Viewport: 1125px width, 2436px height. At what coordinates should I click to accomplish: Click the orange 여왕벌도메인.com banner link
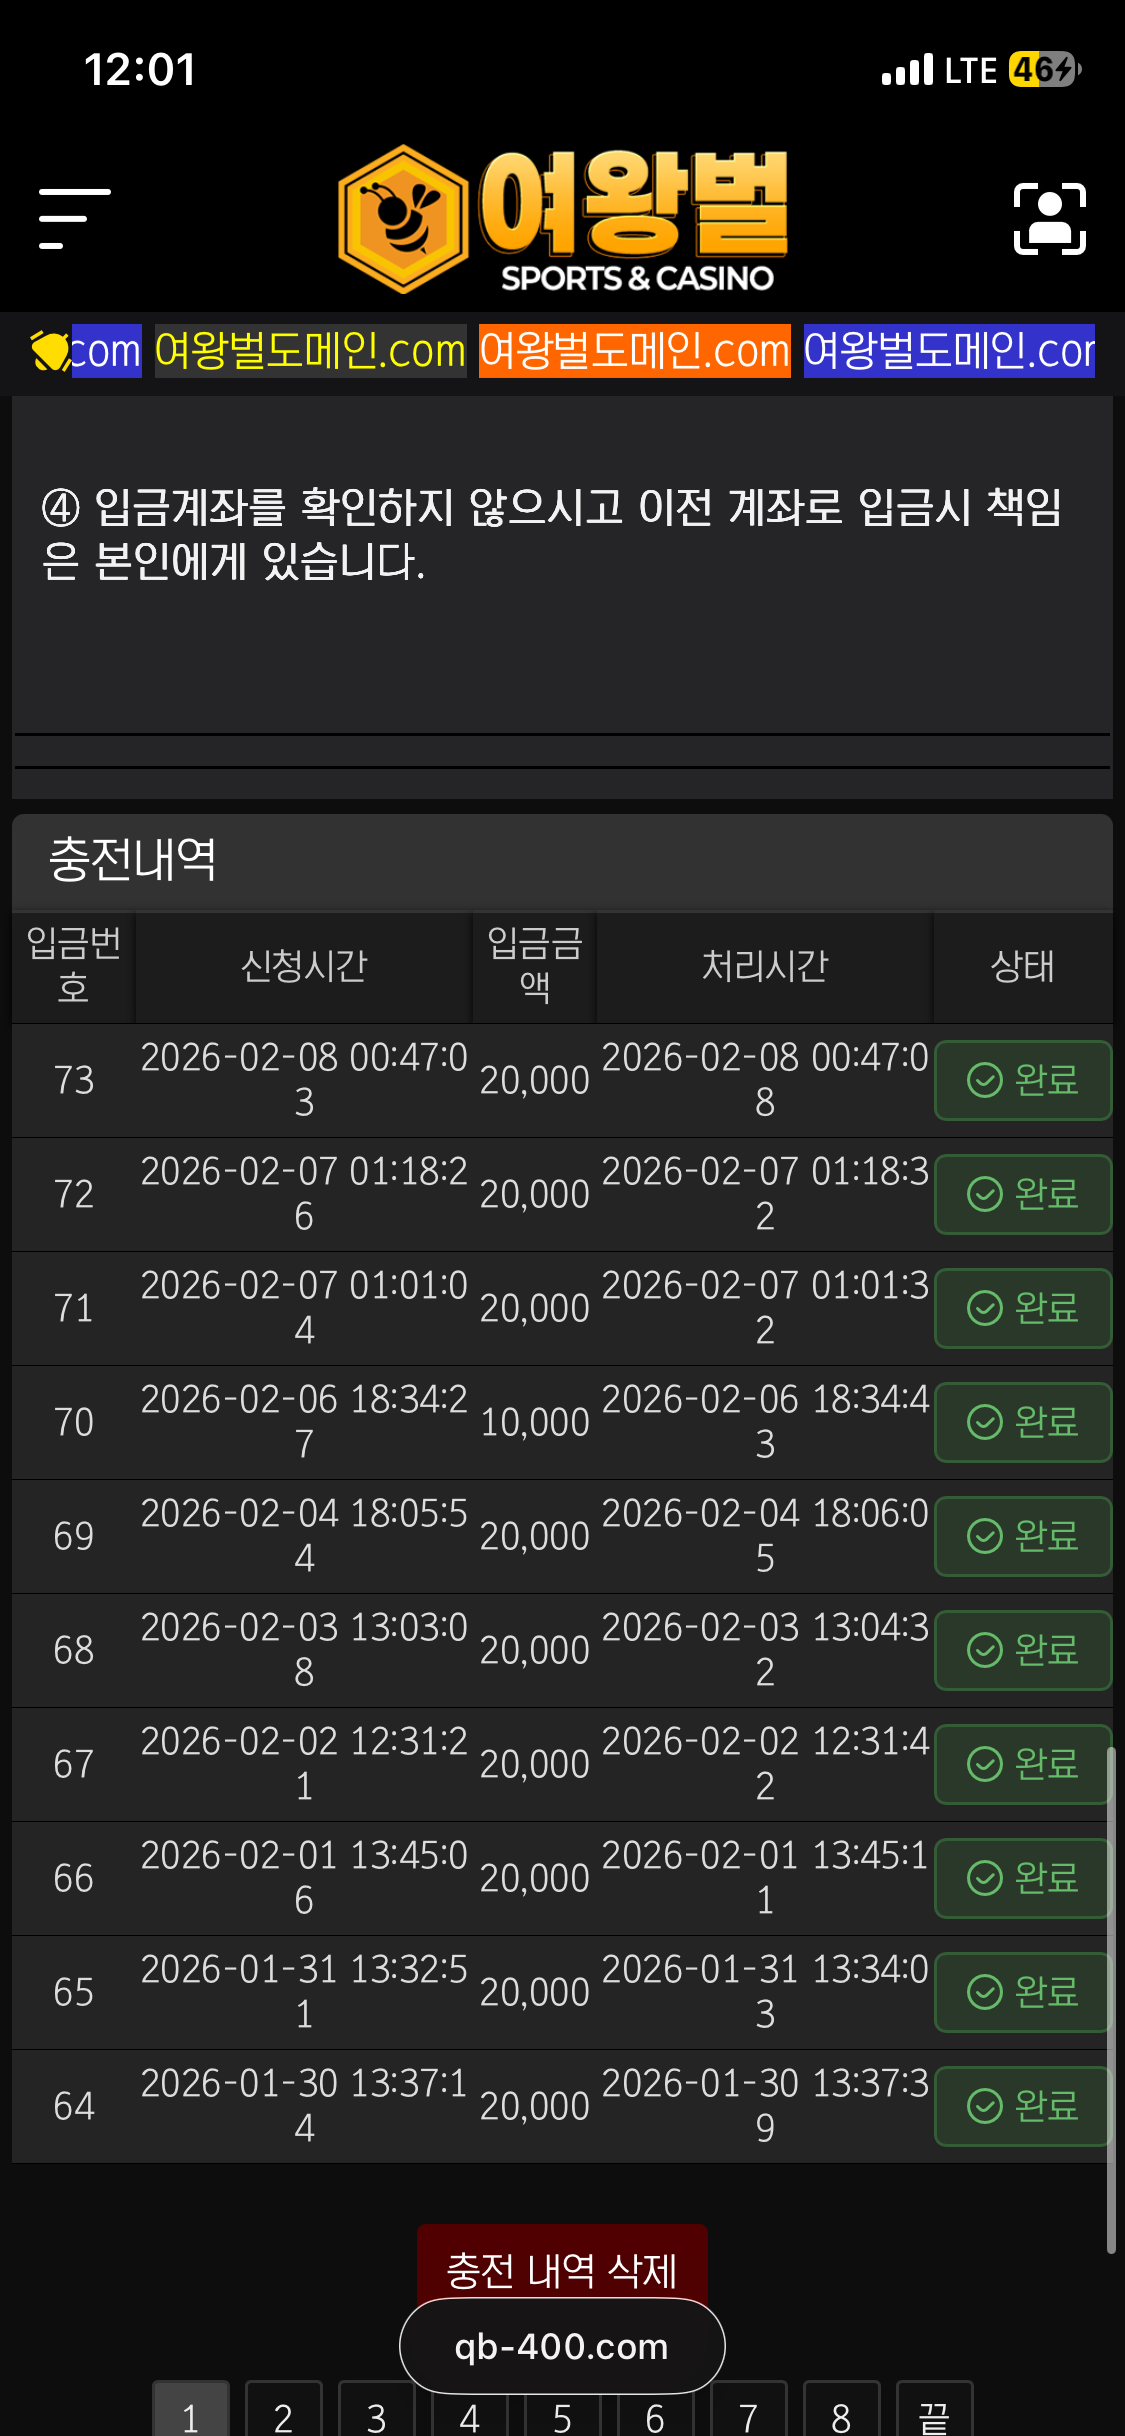(x=634, y=351)
